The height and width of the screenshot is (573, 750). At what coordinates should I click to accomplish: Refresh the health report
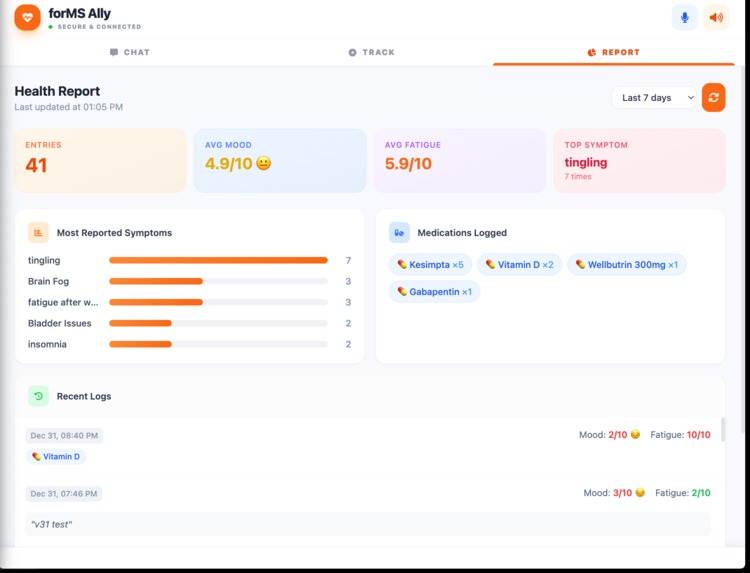[x=714, y=98]
